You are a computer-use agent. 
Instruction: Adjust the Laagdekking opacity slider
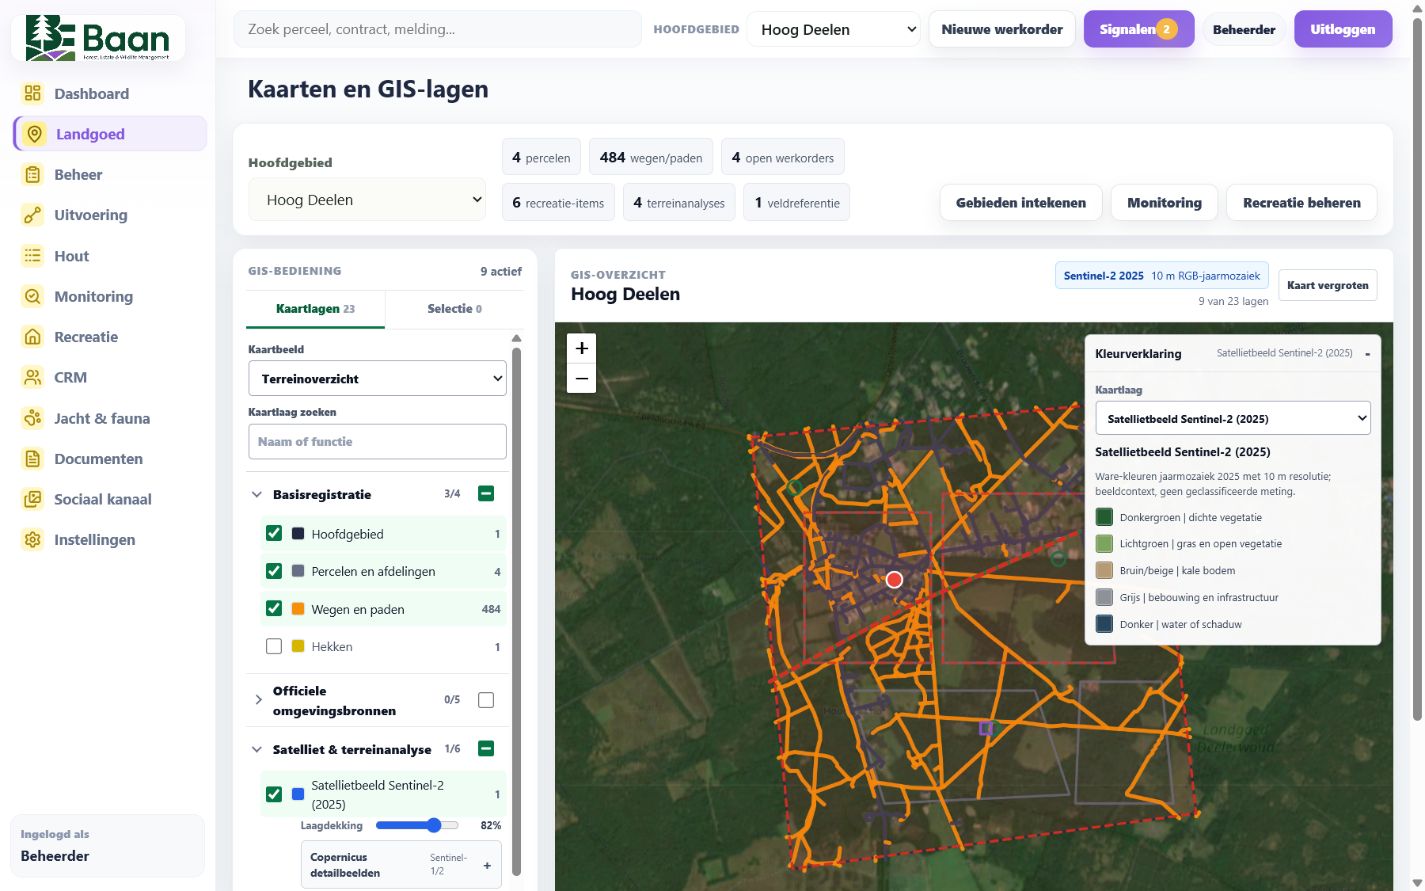pos(417,825)
